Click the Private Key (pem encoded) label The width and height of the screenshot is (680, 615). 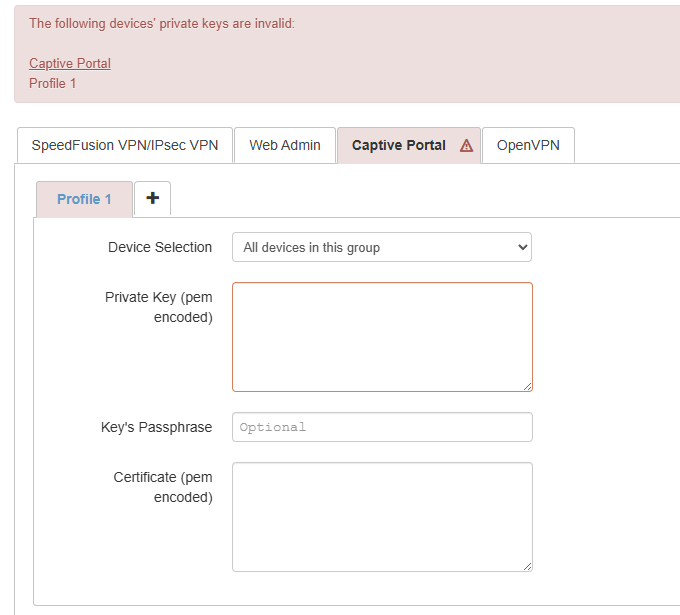coord(159,307)
